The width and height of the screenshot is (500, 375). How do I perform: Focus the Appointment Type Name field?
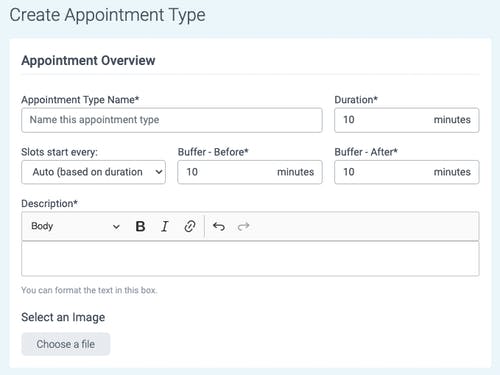click(172, 120)
